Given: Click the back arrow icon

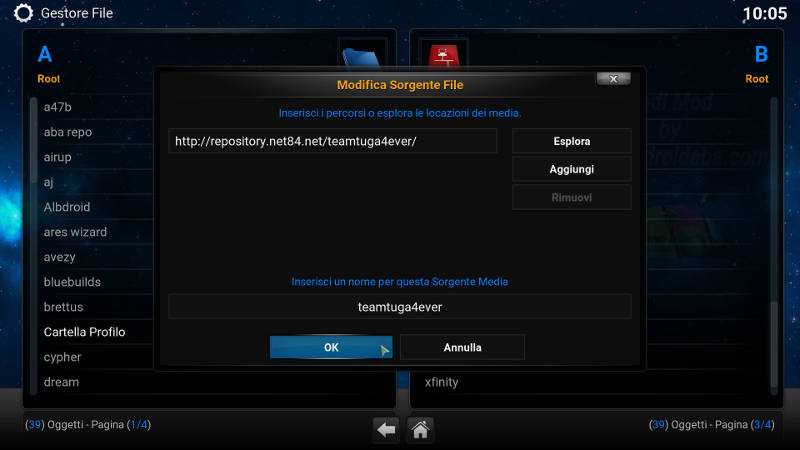Looking at the screenshot, I should 386,430.
